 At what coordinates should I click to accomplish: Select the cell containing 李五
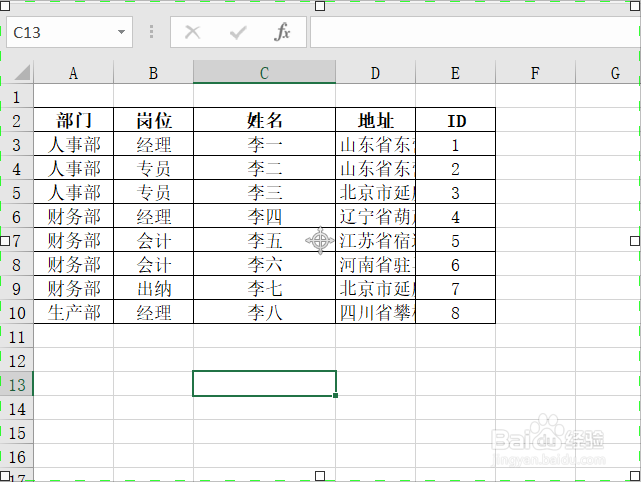point(264,240)
